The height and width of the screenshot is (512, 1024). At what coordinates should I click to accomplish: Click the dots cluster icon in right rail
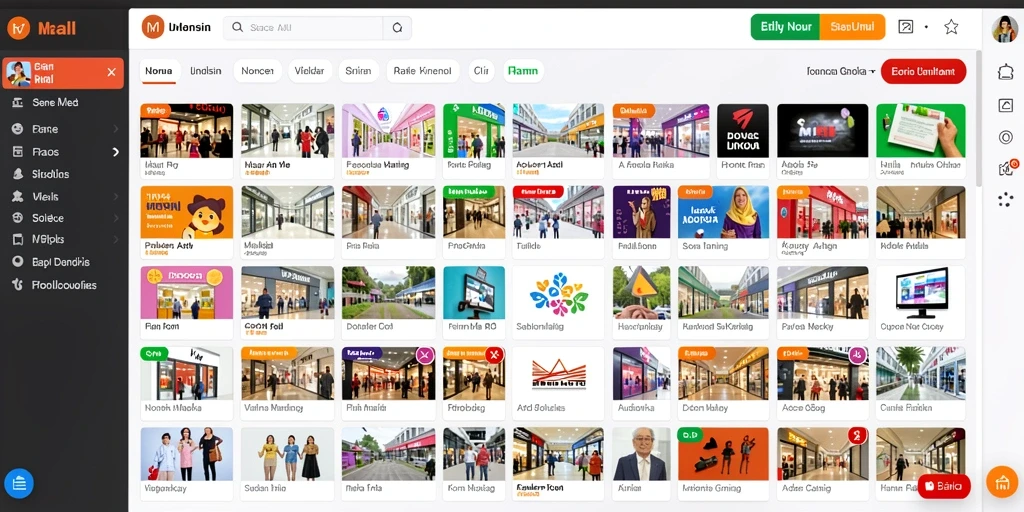tap(1005, 200)
